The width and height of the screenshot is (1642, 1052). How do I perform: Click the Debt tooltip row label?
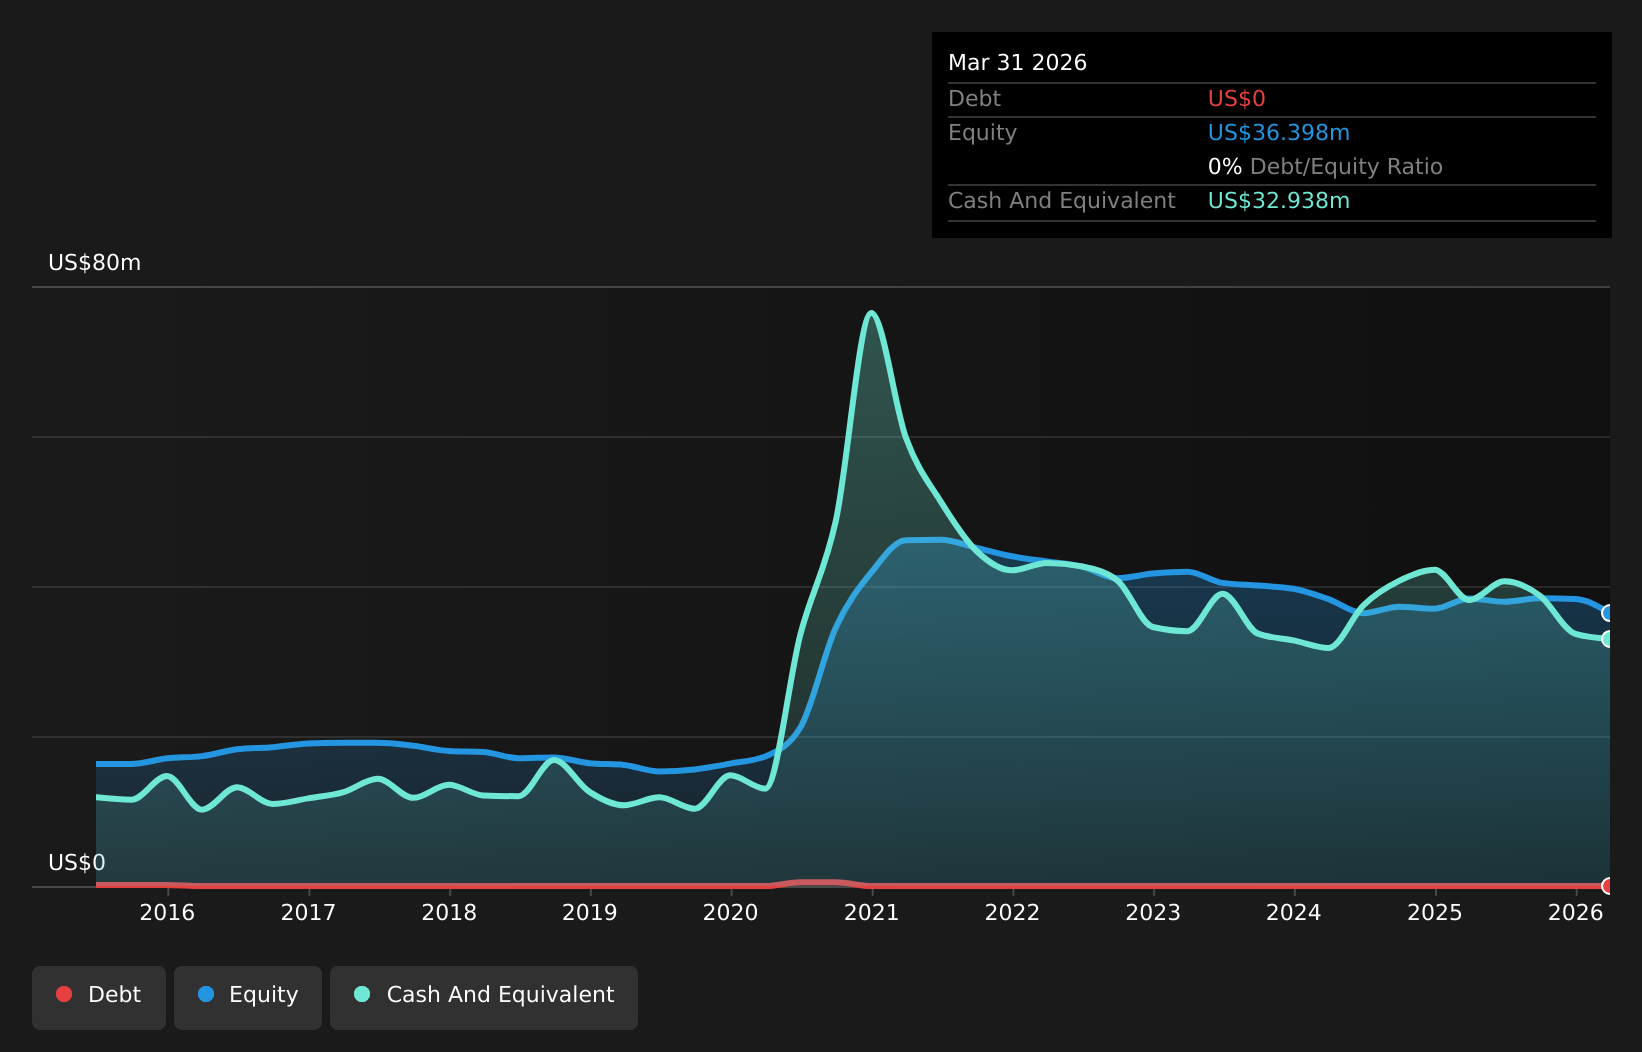(974, 99)
